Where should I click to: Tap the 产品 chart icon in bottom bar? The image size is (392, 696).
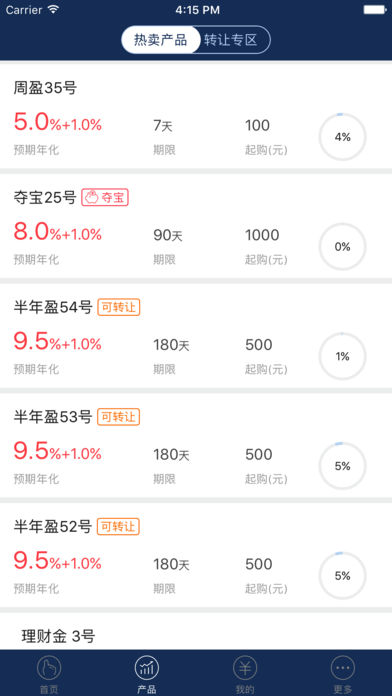[x=147, y=667]
